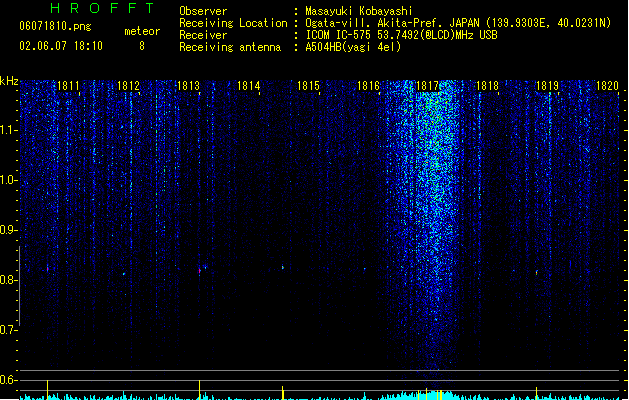Viewport: 629px width, 400px height.
Task: Click the red echo dot below 1813
Action: tap(200, 271)
